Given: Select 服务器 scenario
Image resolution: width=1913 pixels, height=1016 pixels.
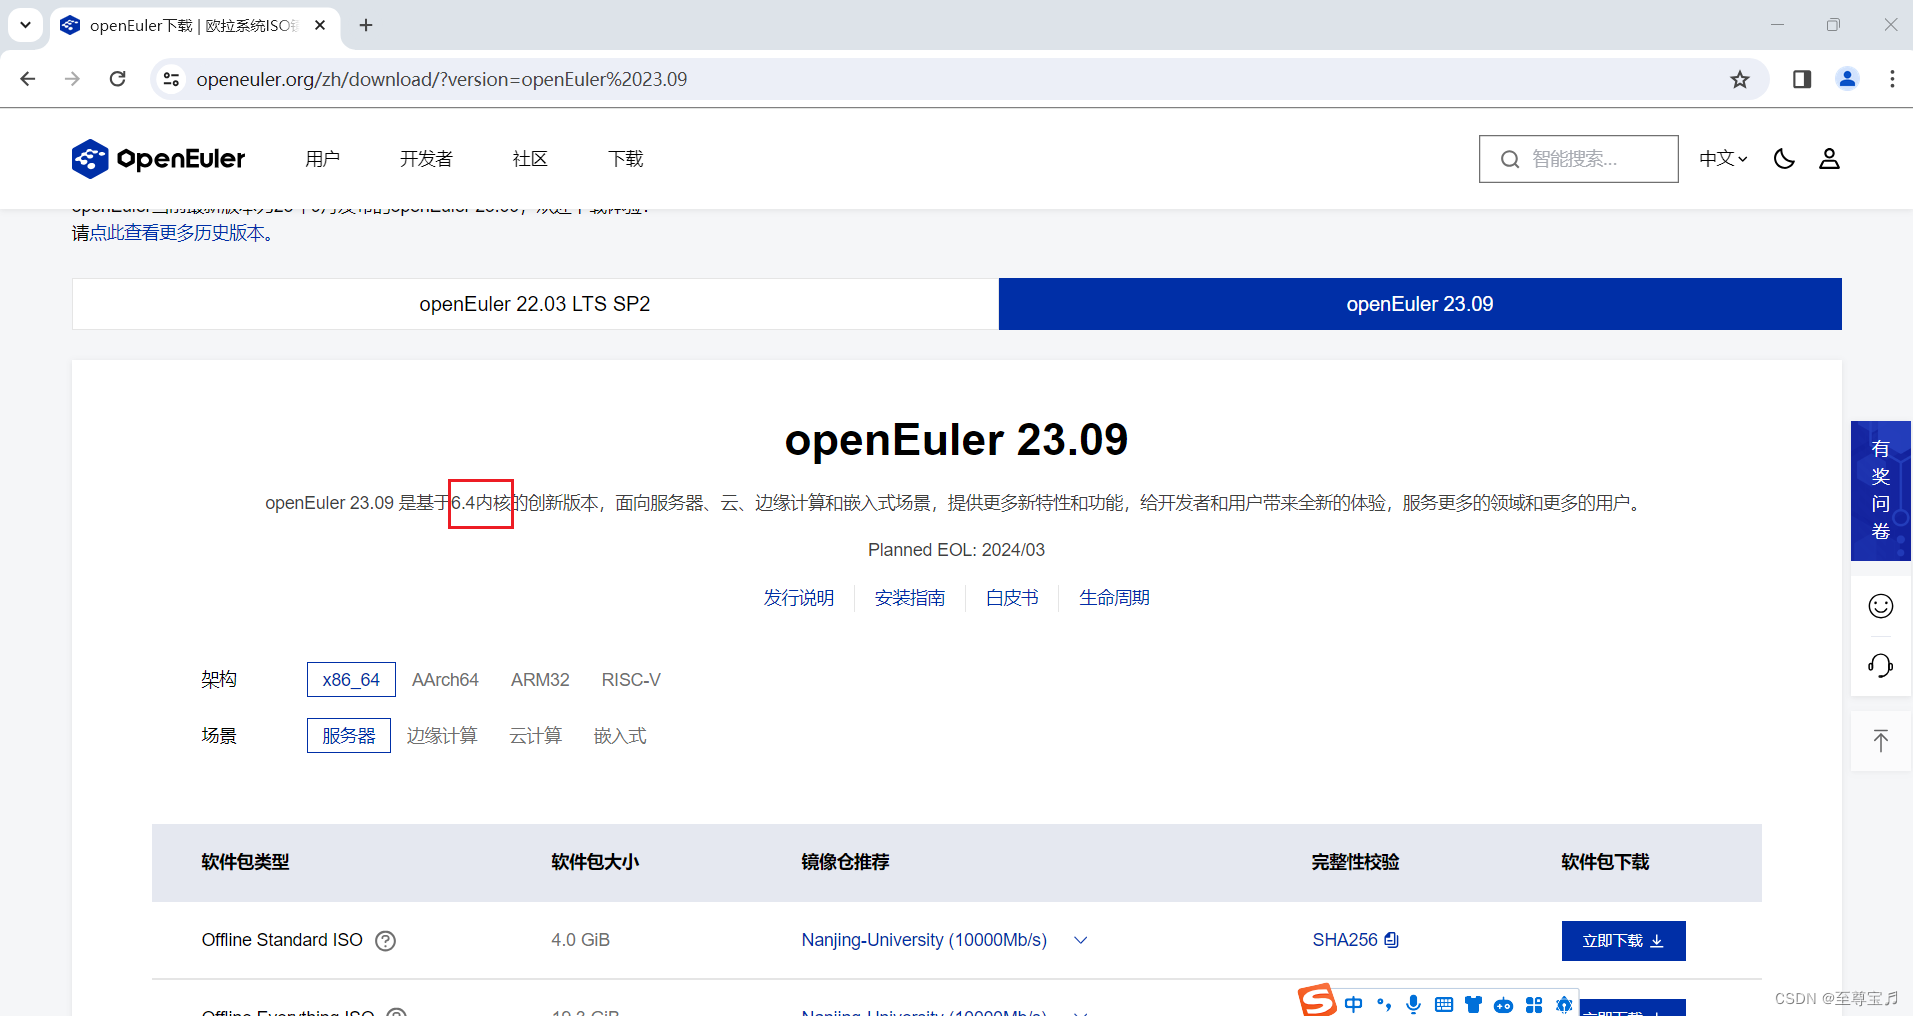Looking at the screenshot, I should 349,736.
